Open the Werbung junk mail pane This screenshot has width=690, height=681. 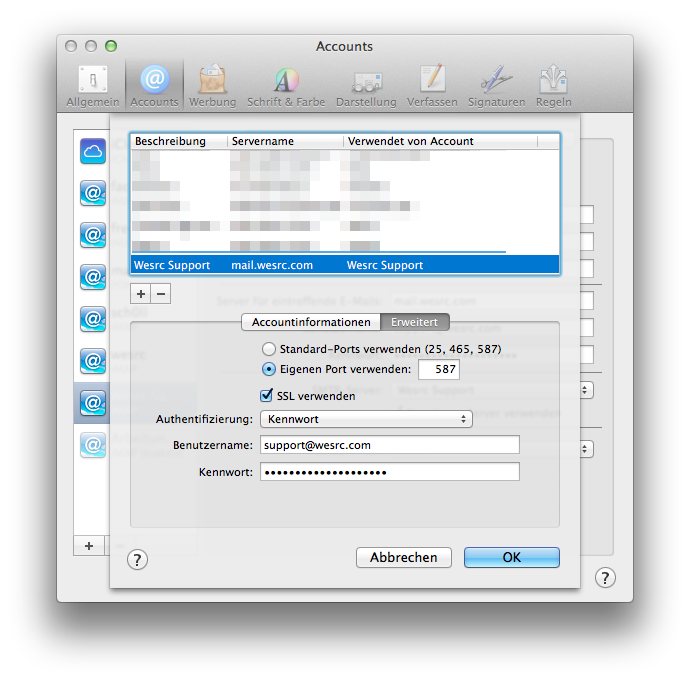[213, 86]
